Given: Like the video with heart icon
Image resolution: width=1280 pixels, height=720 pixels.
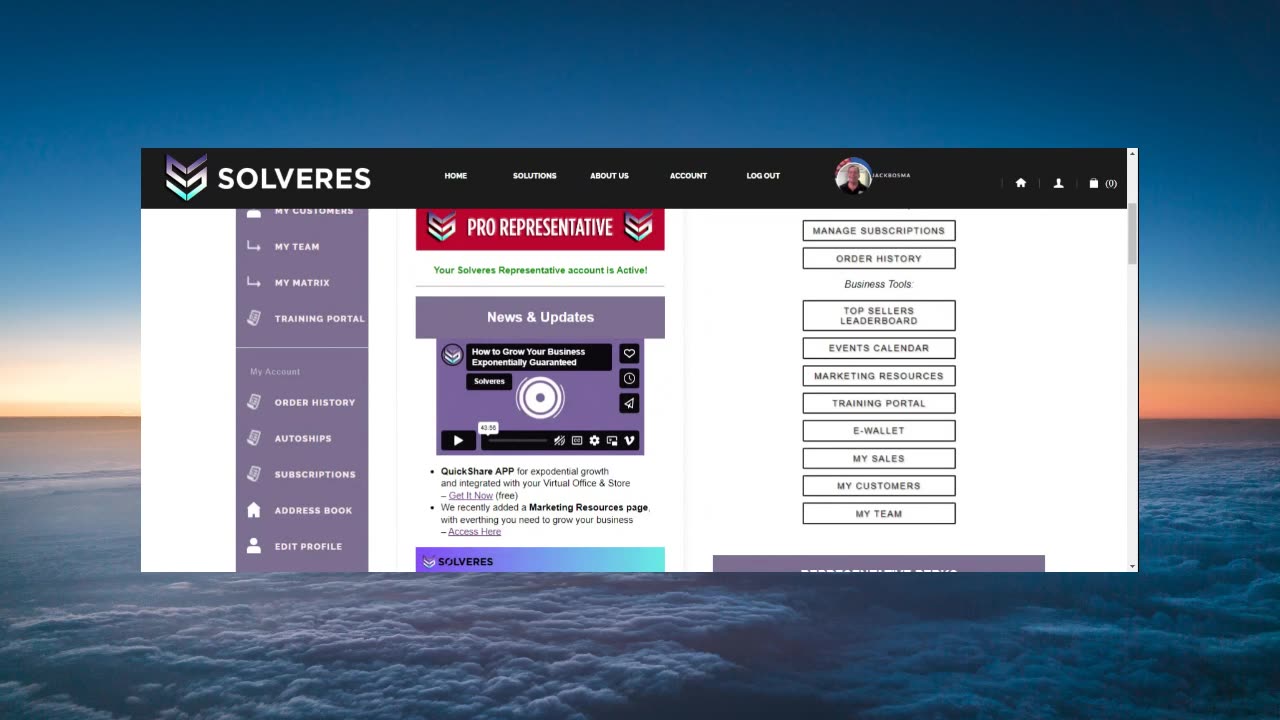Looking at the screenshot, I should [x=629, y=353].
